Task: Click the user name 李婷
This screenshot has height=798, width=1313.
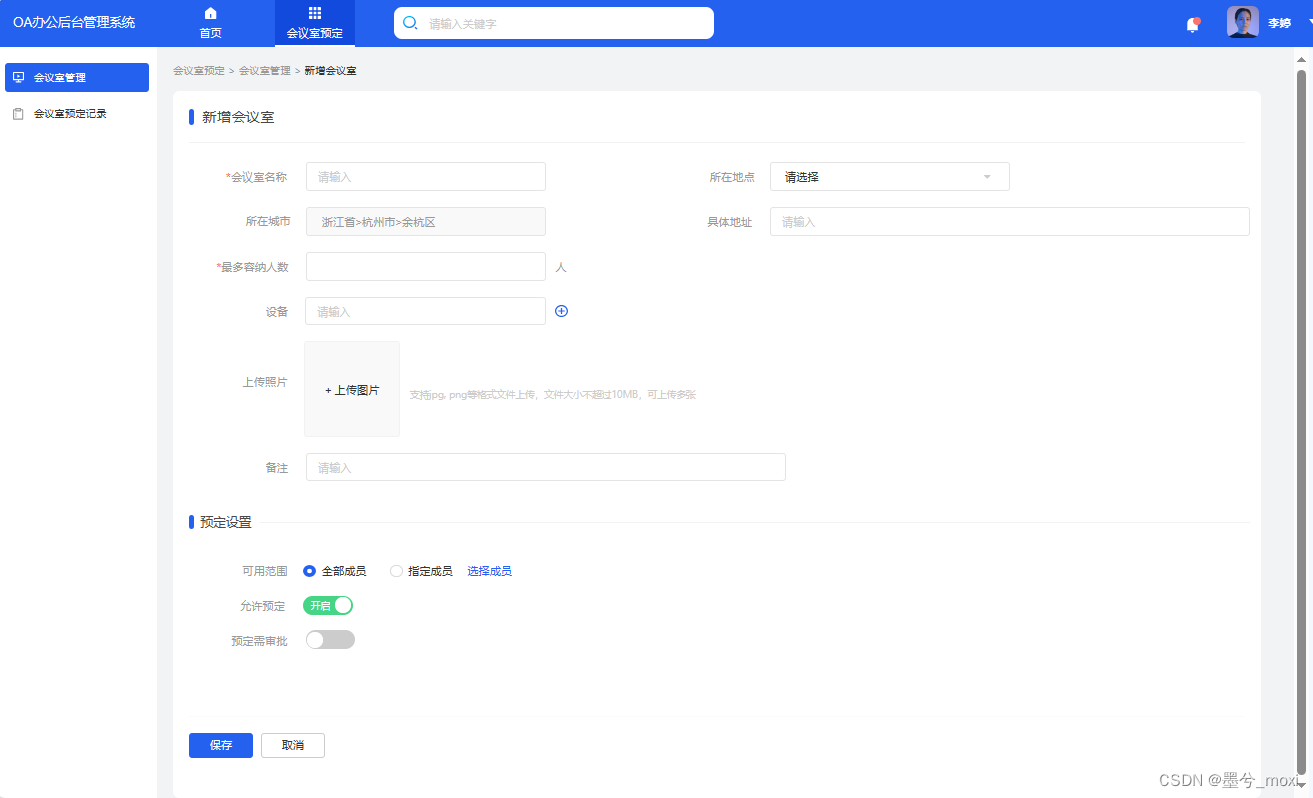Action: pos(1279,23)
